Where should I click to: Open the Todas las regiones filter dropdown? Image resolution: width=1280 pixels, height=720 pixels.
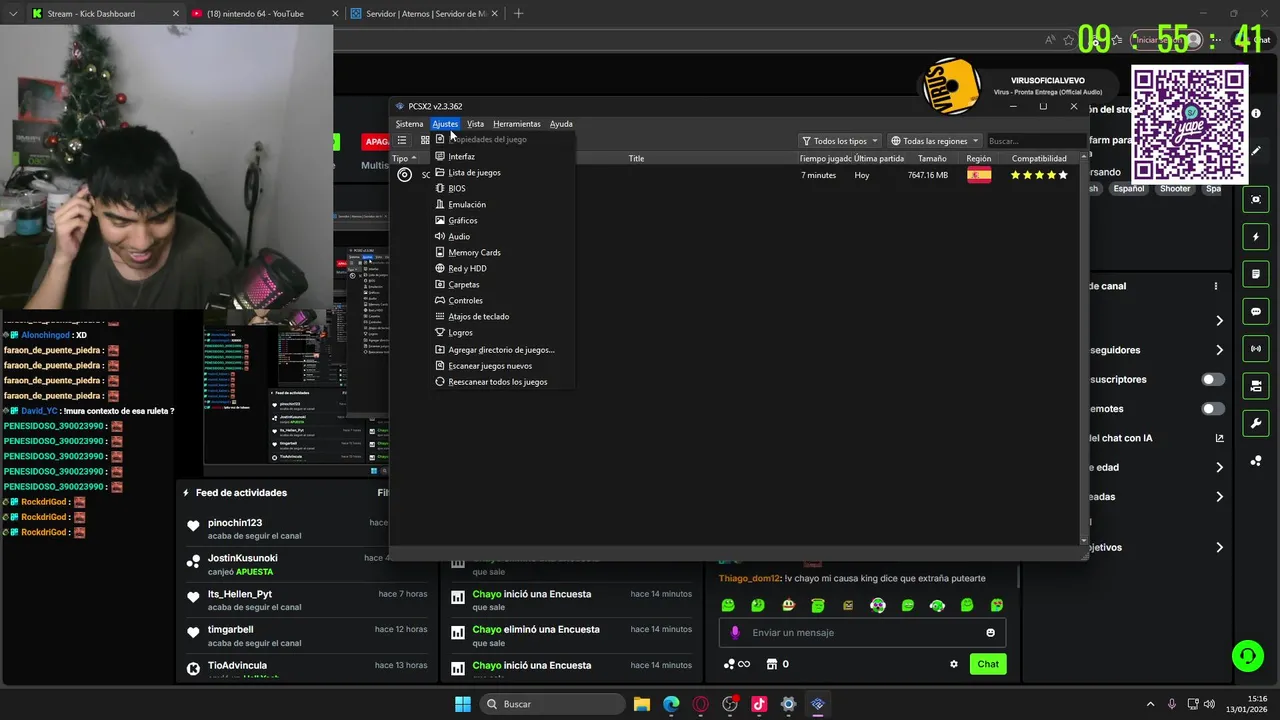[935, 141]
